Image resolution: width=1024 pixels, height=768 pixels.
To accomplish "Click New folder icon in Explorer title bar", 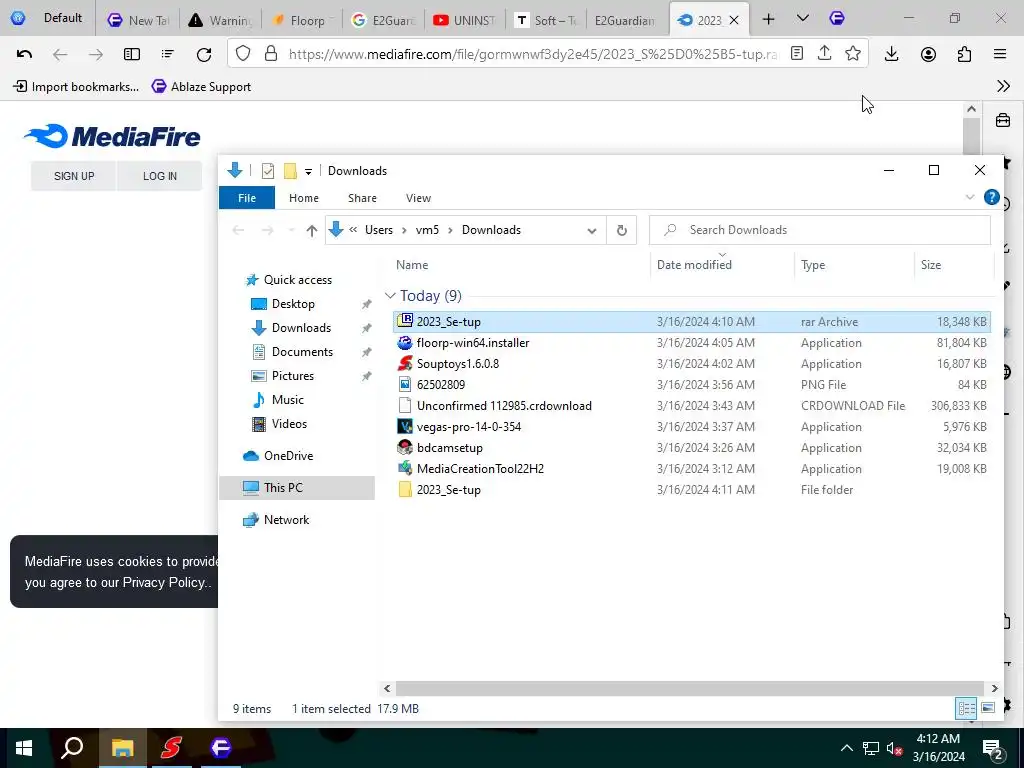I will click(290, 170).
